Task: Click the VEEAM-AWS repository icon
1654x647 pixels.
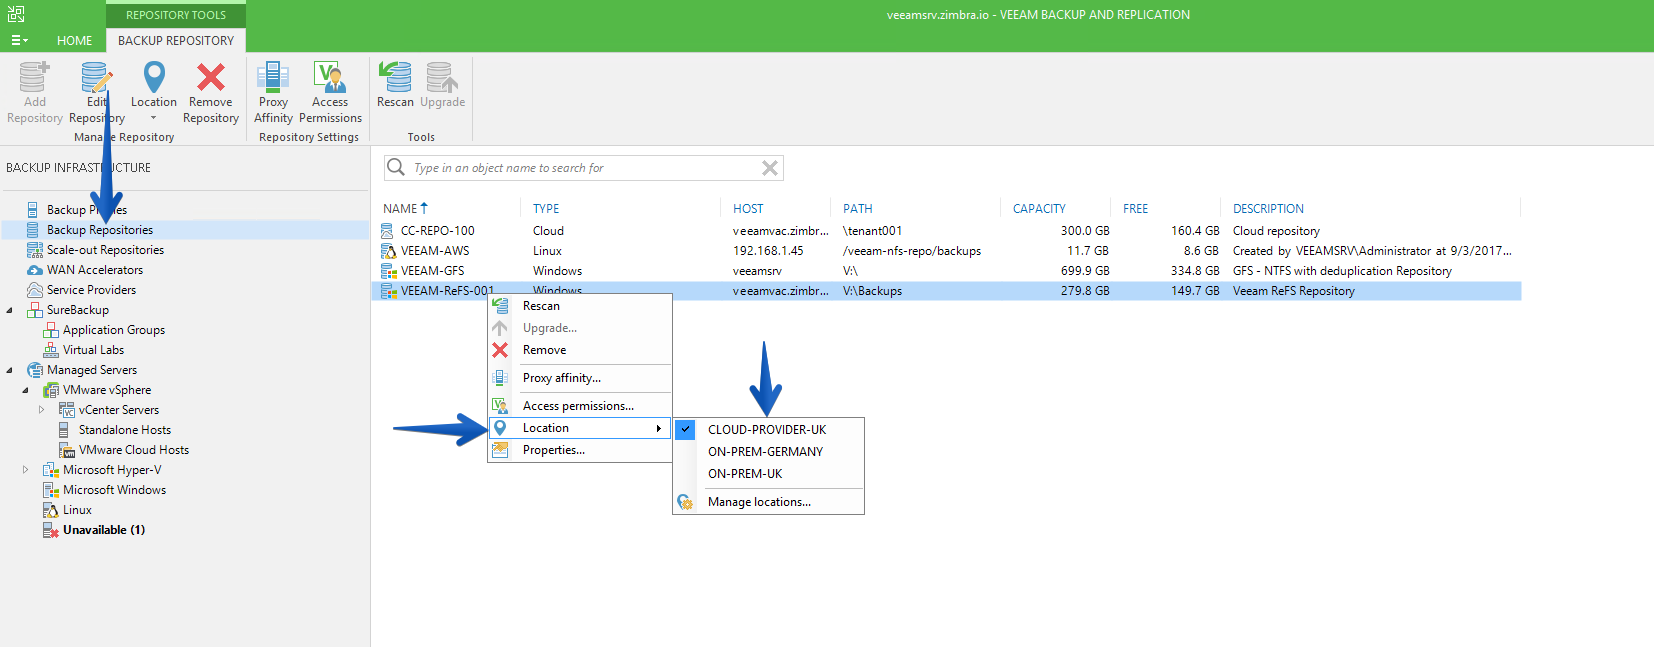Action: pos(388,251)
